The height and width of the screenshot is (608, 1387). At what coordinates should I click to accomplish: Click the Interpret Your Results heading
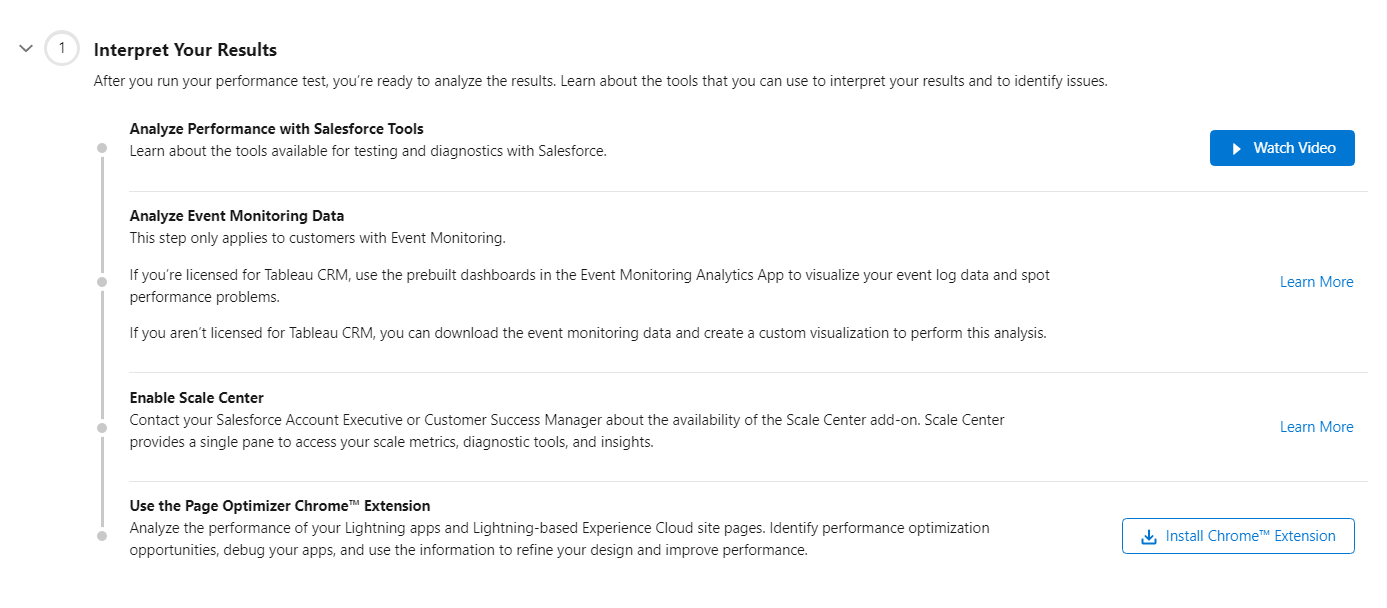click(185, 50)
